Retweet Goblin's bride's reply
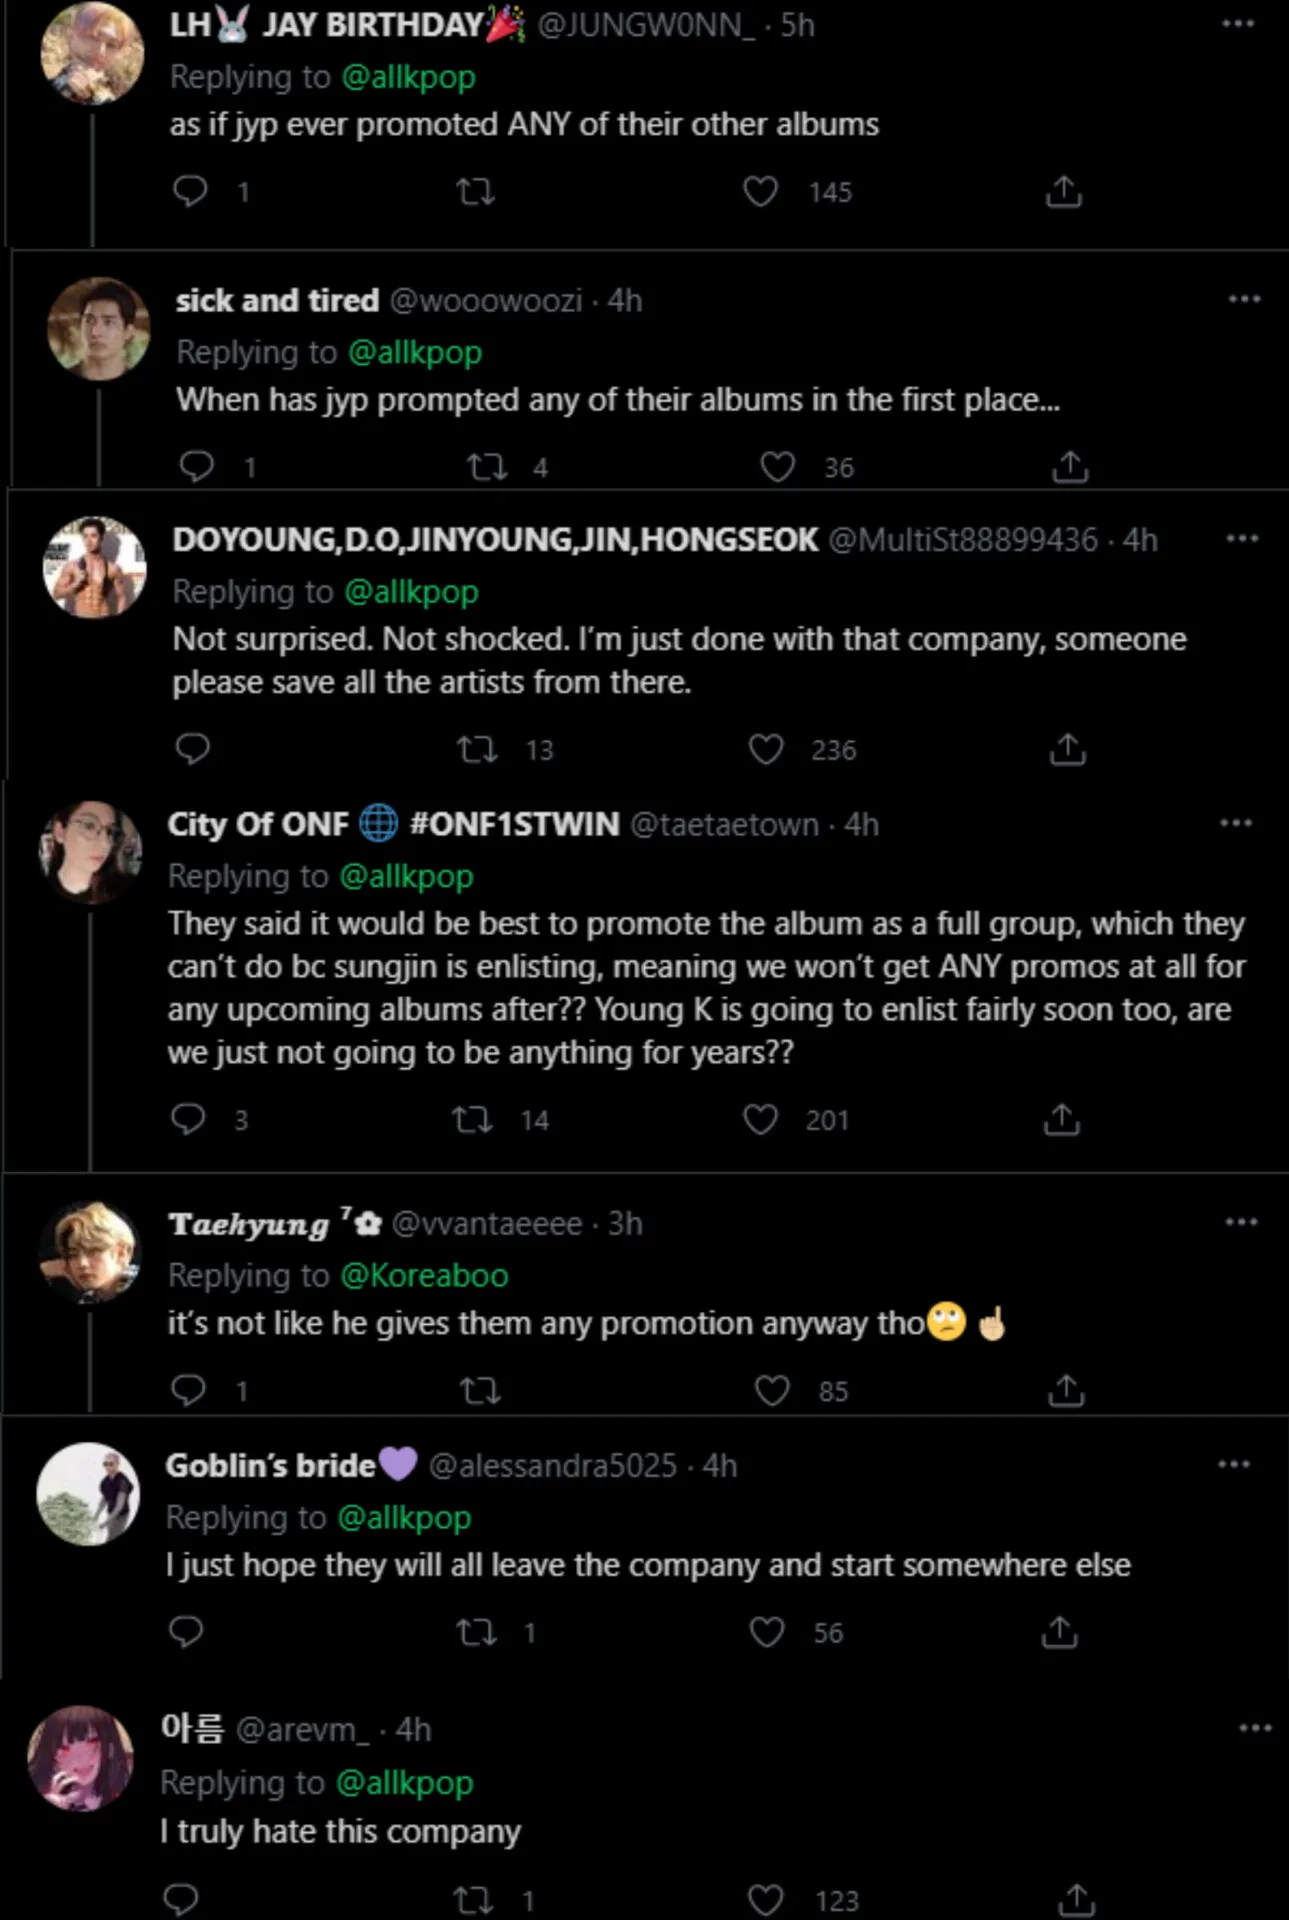Image resolution: width=1289 pixels, height=1920 pixels. tap(476, 1632)
